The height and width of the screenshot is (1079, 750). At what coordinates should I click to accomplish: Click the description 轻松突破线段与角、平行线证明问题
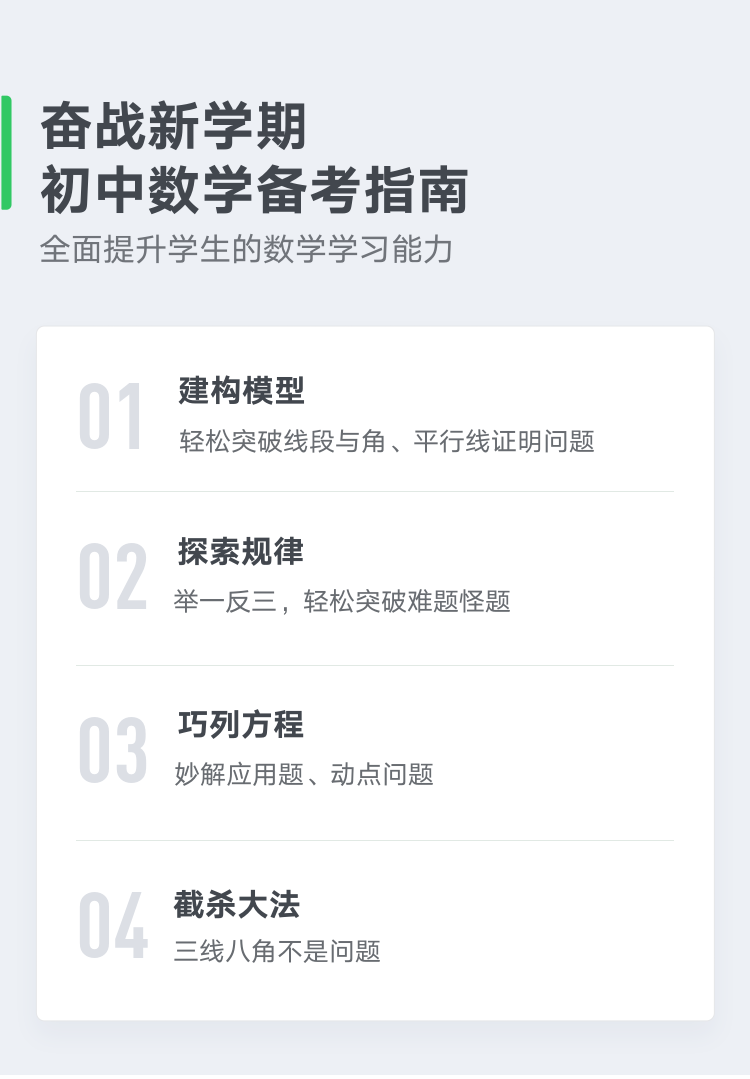pos(387,441)
